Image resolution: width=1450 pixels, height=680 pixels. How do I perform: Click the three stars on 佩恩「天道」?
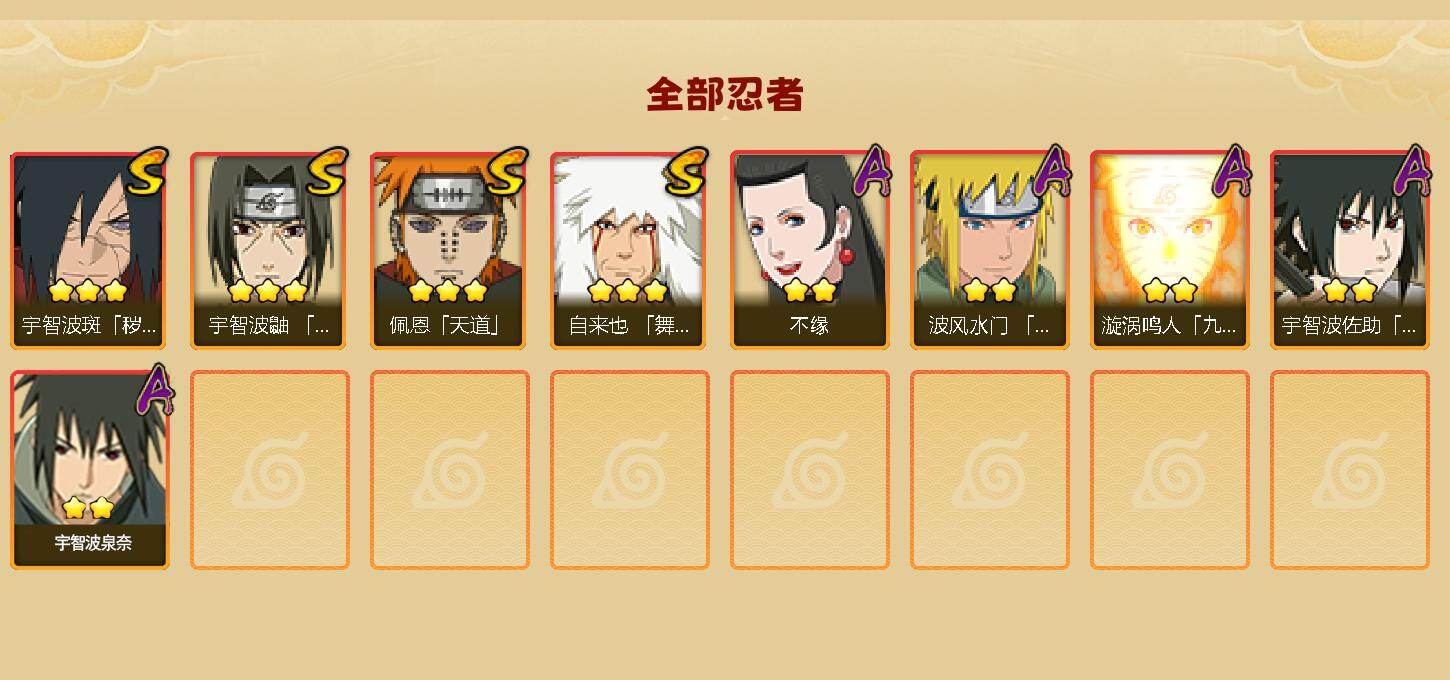coord(448,291)
